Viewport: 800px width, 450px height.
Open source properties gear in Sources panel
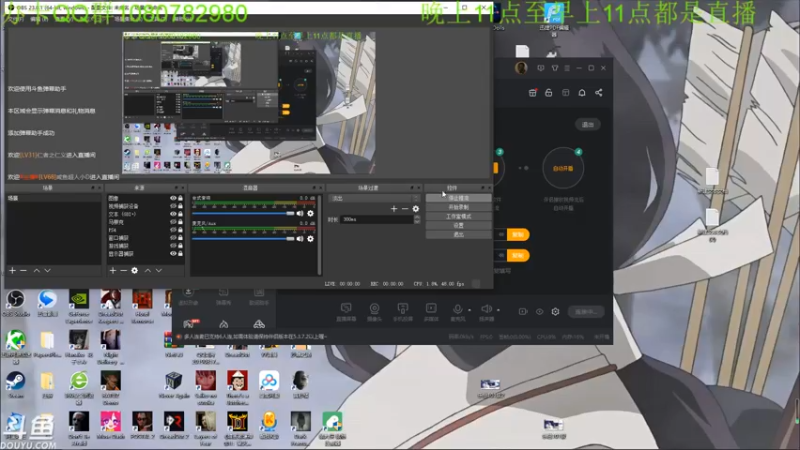(x=135, y=270)
